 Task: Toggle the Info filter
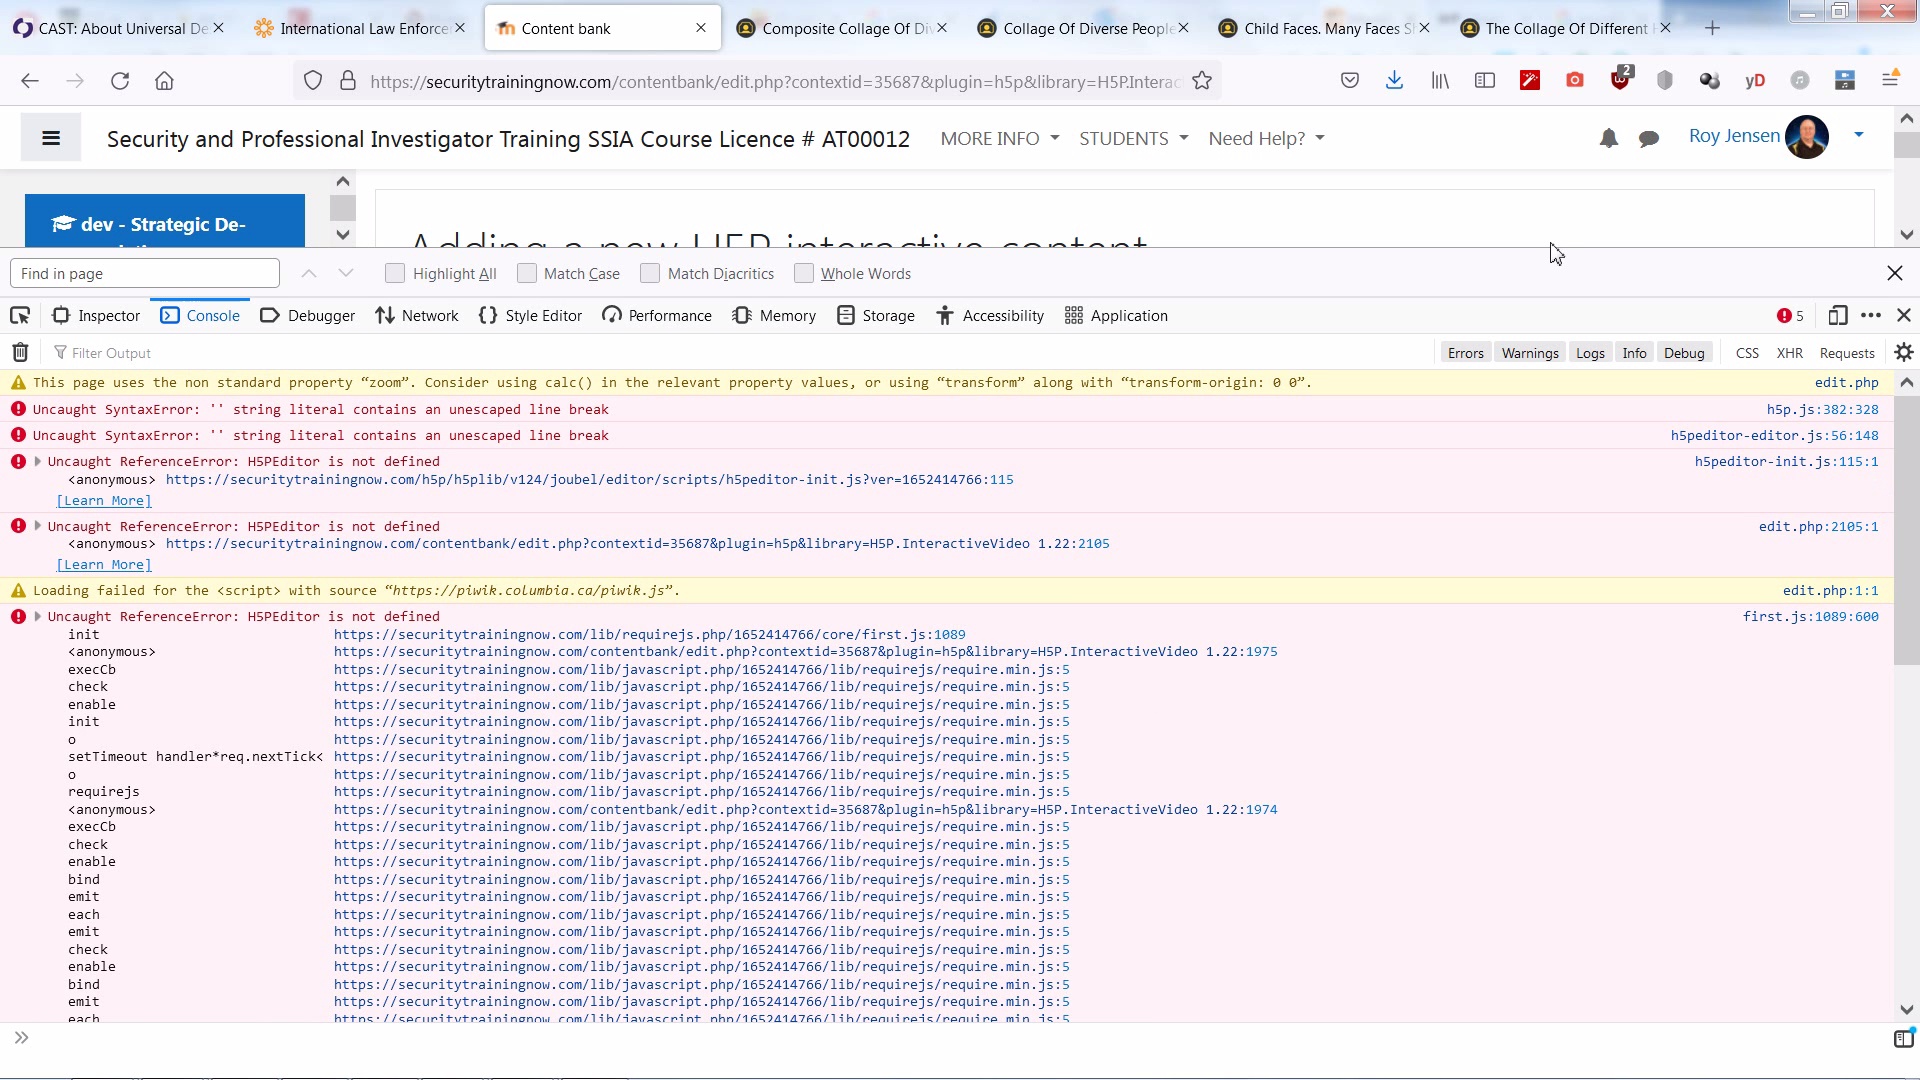coord(1634,353)
